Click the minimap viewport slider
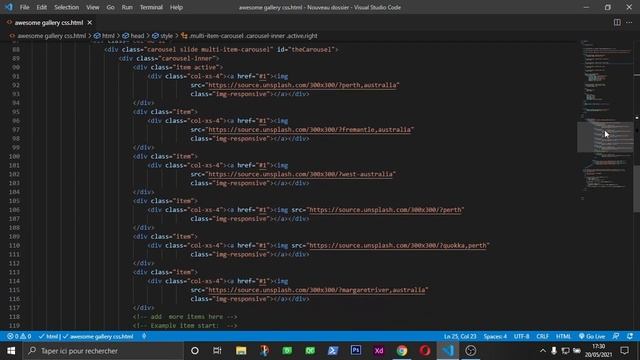Screen dimensions: 640x360 click(605, 137)
